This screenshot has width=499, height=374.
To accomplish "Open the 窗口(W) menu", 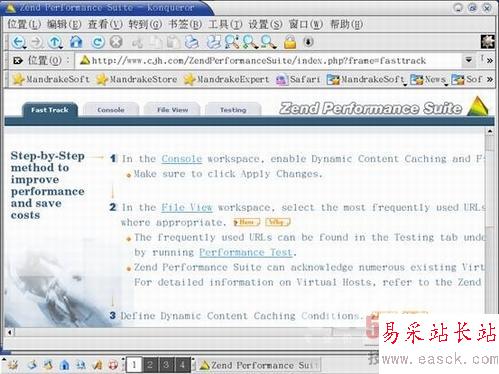I will (306, 24).
